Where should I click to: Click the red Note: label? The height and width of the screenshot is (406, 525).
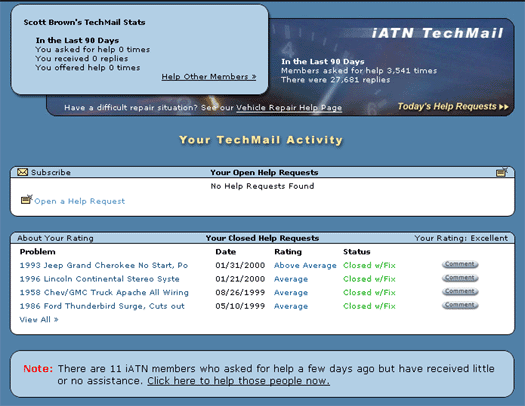pos(38,369)
